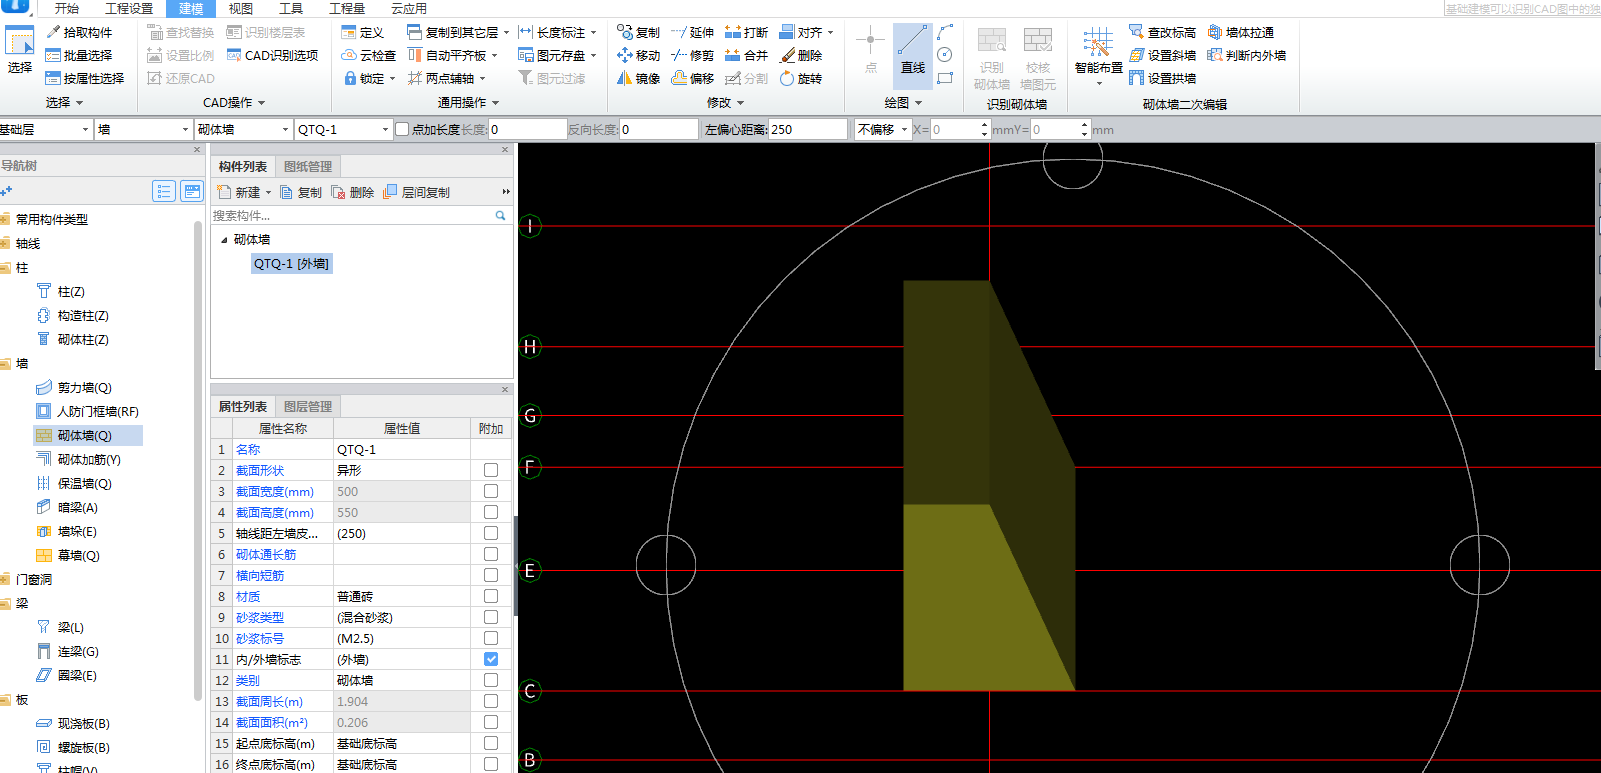1601x773 pixels.
Task: Check 附加 box for 截面宽度 row
Action: coord(491,491)
